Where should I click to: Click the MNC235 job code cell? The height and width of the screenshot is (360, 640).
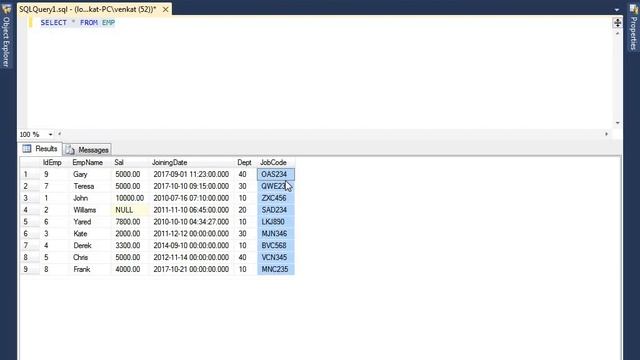[x=276, y=269]
